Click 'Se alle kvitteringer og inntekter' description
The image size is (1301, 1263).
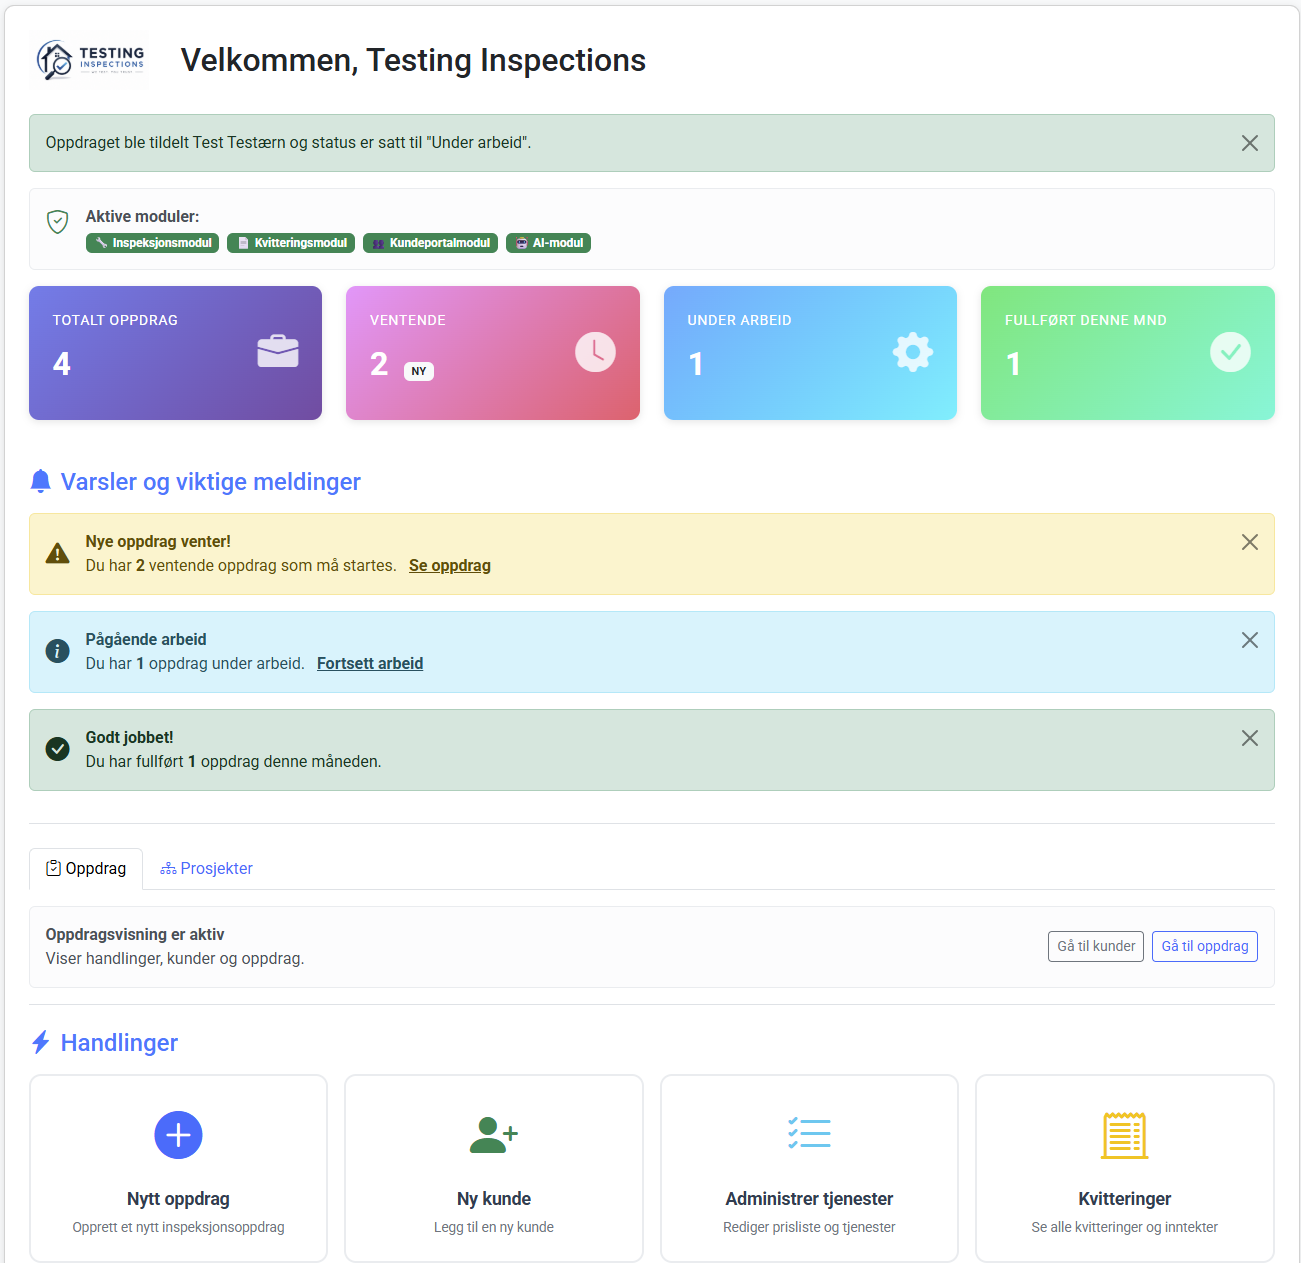(x=1125, y=1227)
